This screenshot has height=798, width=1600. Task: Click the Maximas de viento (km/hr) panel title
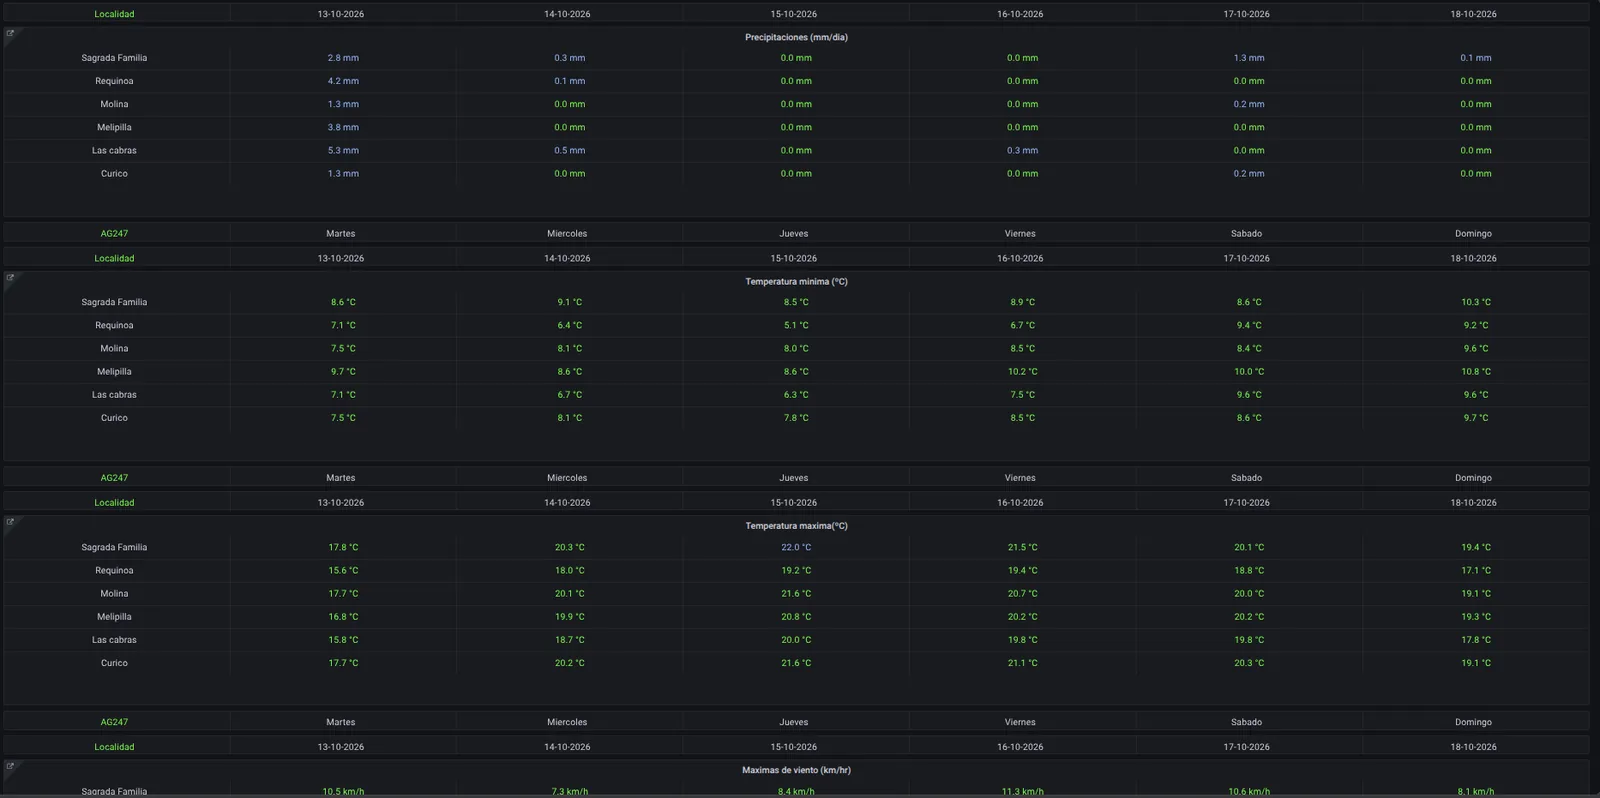796,771
